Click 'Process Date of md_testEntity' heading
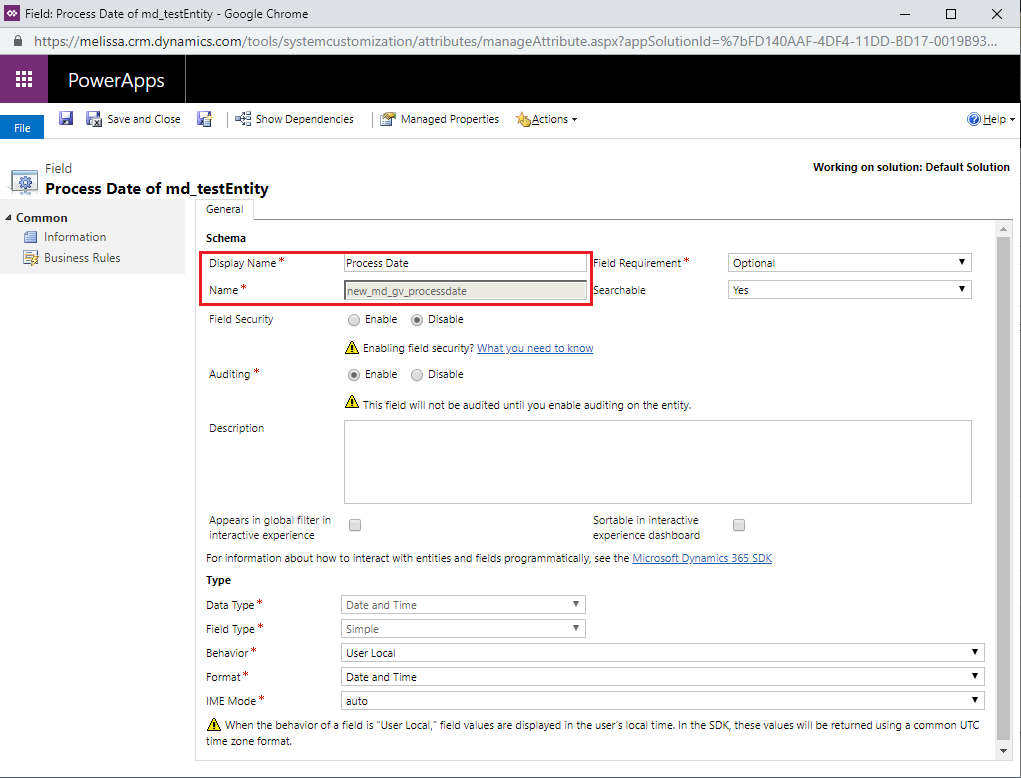The image size is (1021, 778). click(x=157, y=189)
